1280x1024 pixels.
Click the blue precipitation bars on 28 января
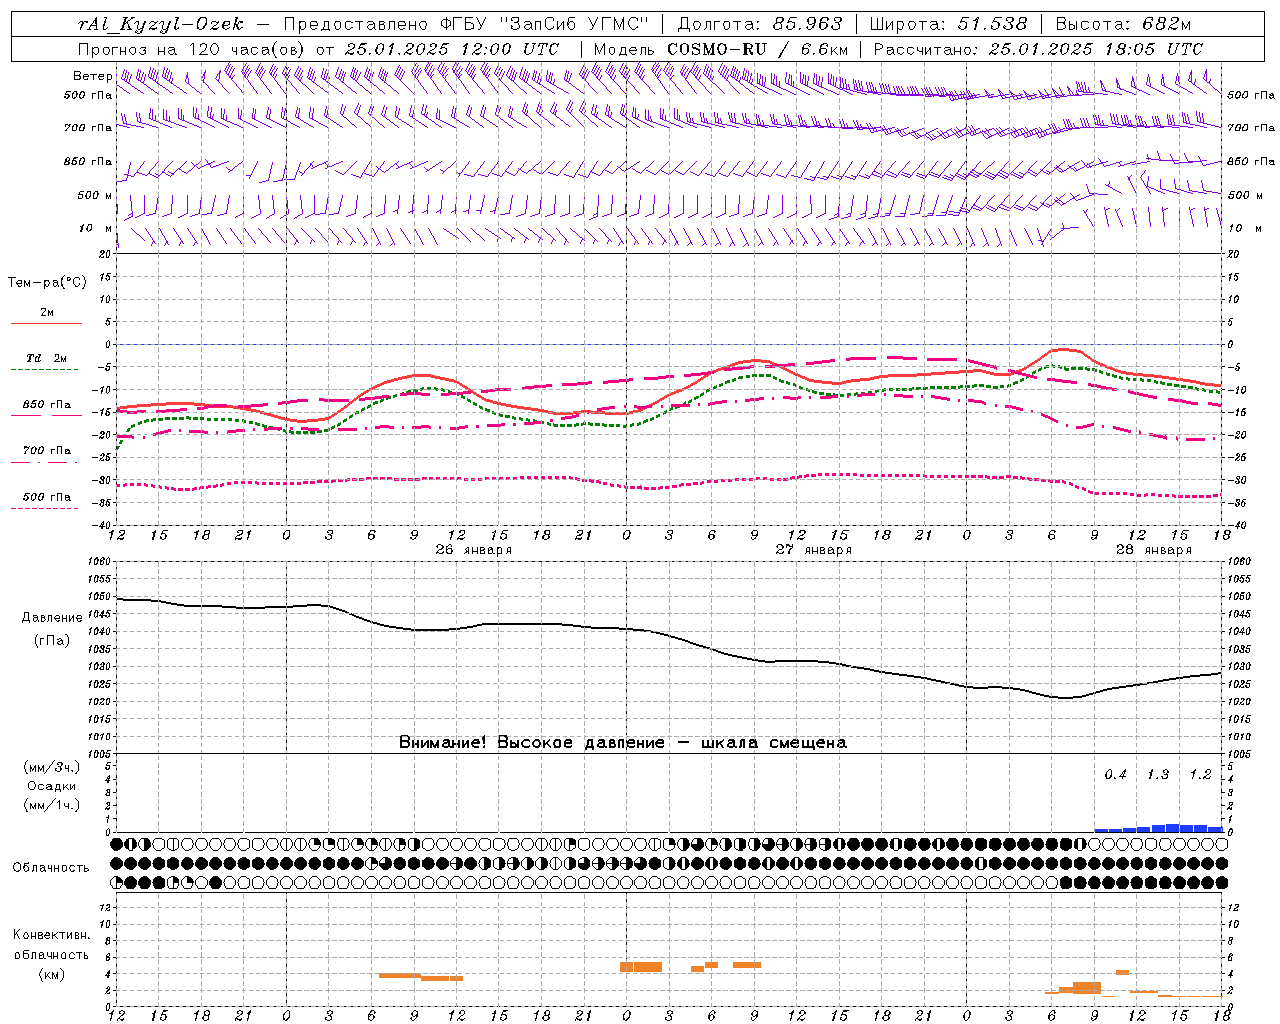(1159, 828)
